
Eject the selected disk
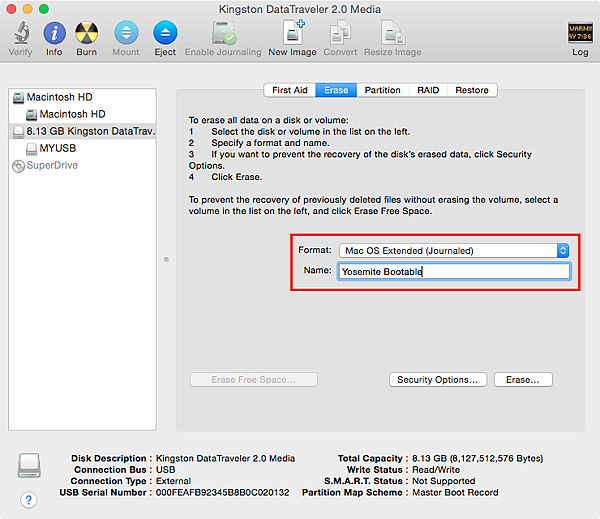click(165, 33)
